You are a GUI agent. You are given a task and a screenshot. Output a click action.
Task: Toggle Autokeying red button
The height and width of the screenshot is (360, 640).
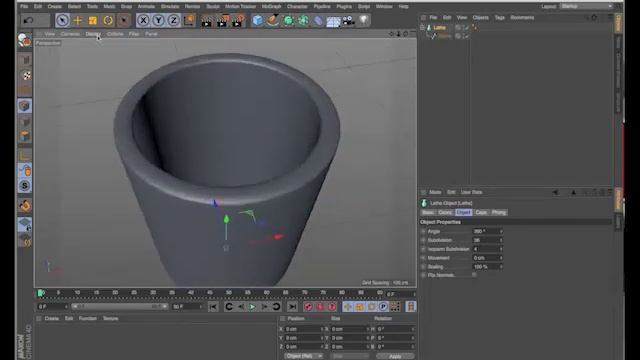320,307
